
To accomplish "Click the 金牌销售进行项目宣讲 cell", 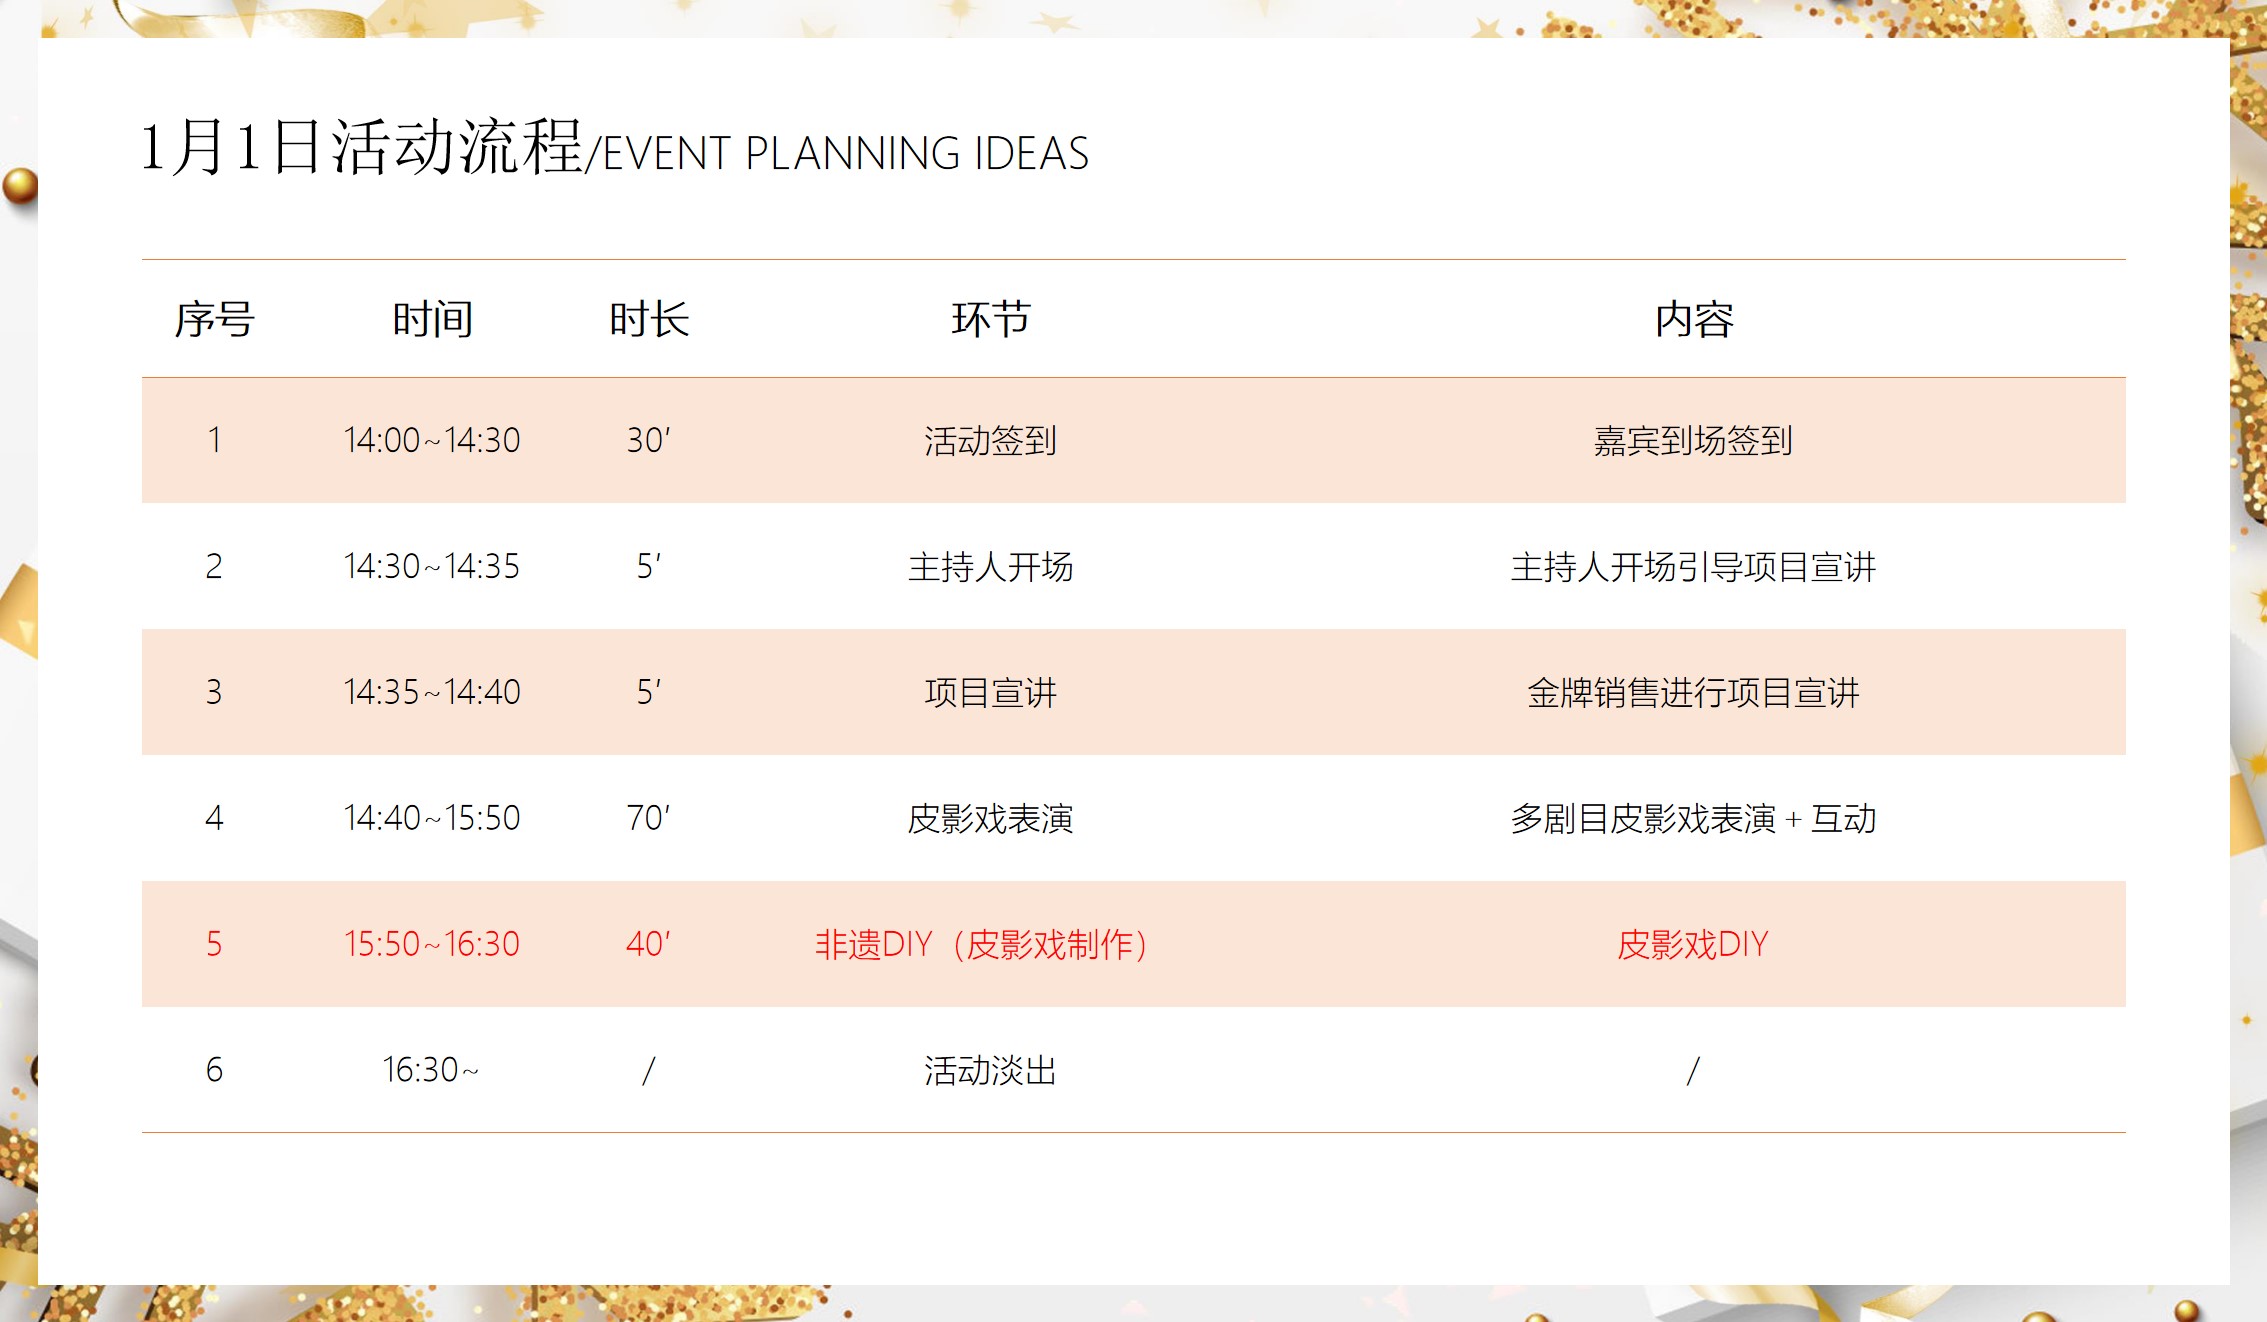I will pyautogui.click(x=1692, y=692).
